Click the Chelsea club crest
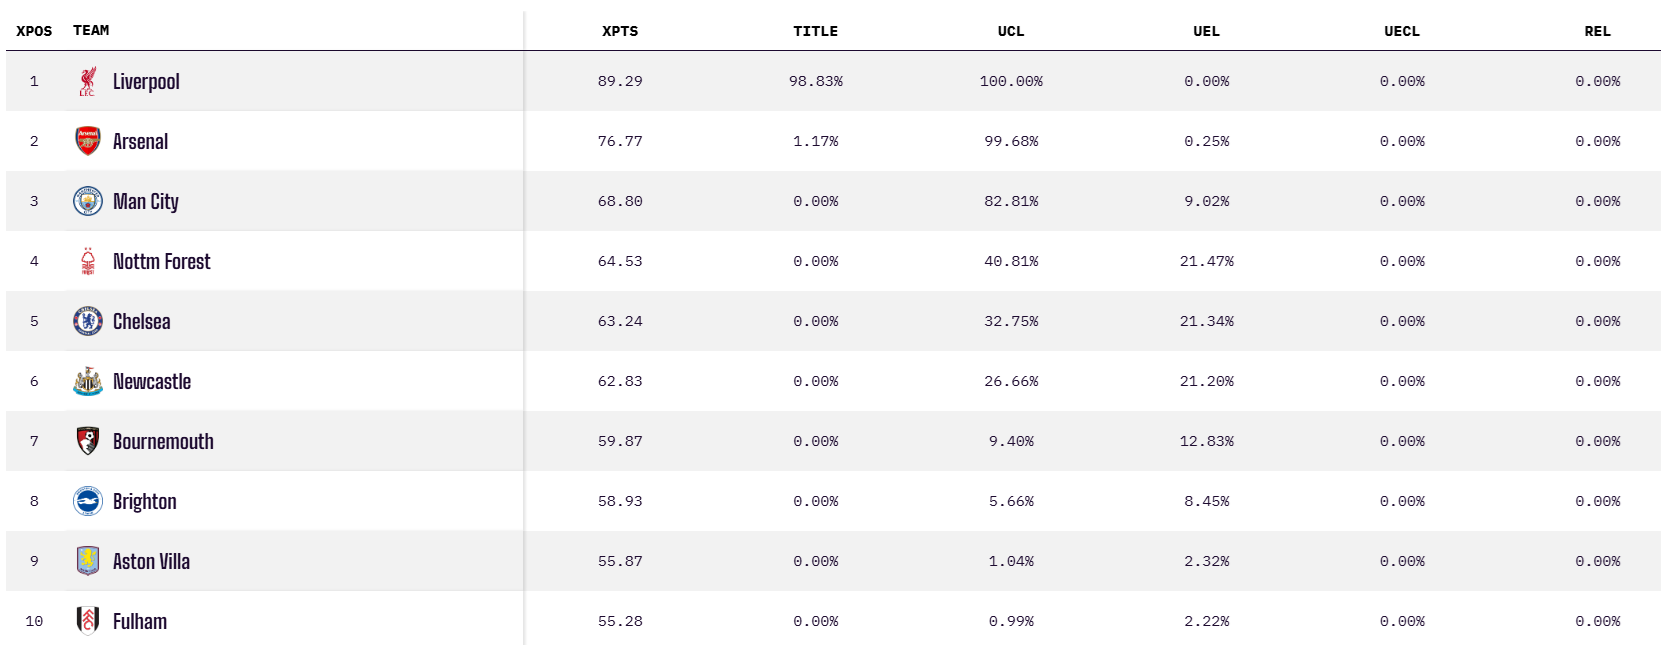The height and width of the screenshot is (645, 1661). 88,321
